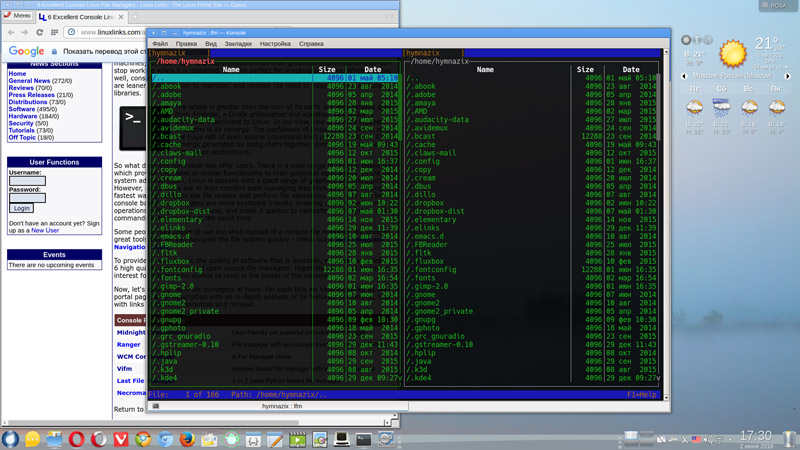Switch to the 6 Excellent Console Opera tab

[81, 17]
